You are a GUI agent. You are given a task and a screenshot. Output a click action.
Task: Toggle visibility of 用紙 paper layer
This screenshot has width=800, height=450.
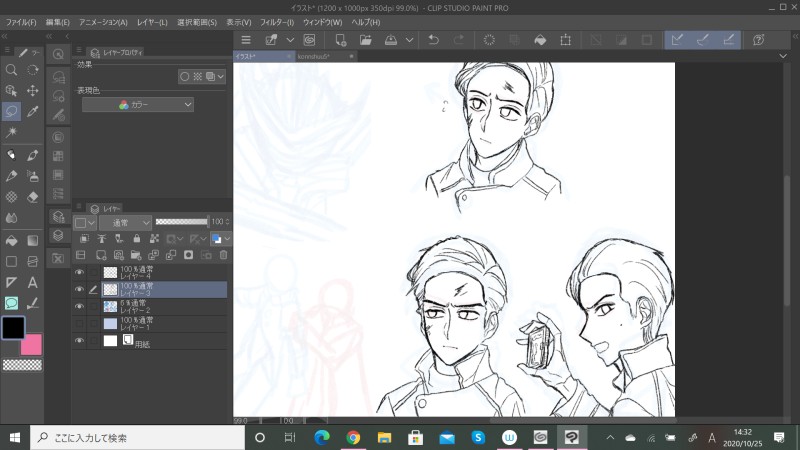(80, 341)
